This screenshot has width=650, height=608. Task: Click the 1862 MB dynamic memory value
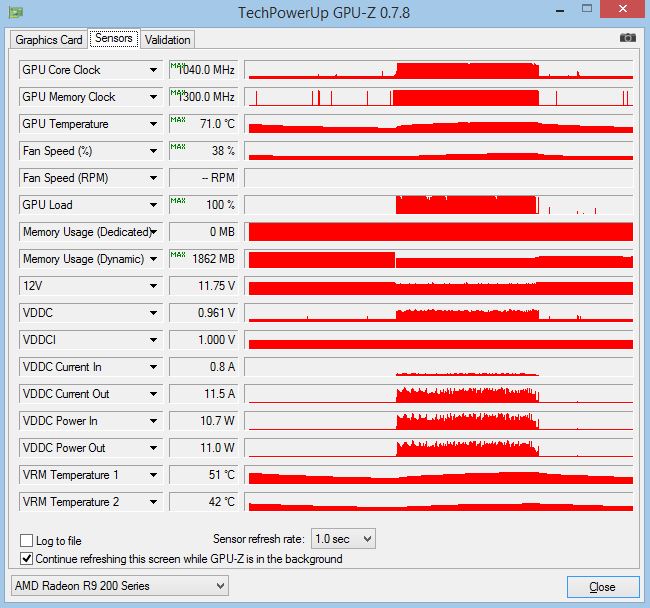pos(204,259)
